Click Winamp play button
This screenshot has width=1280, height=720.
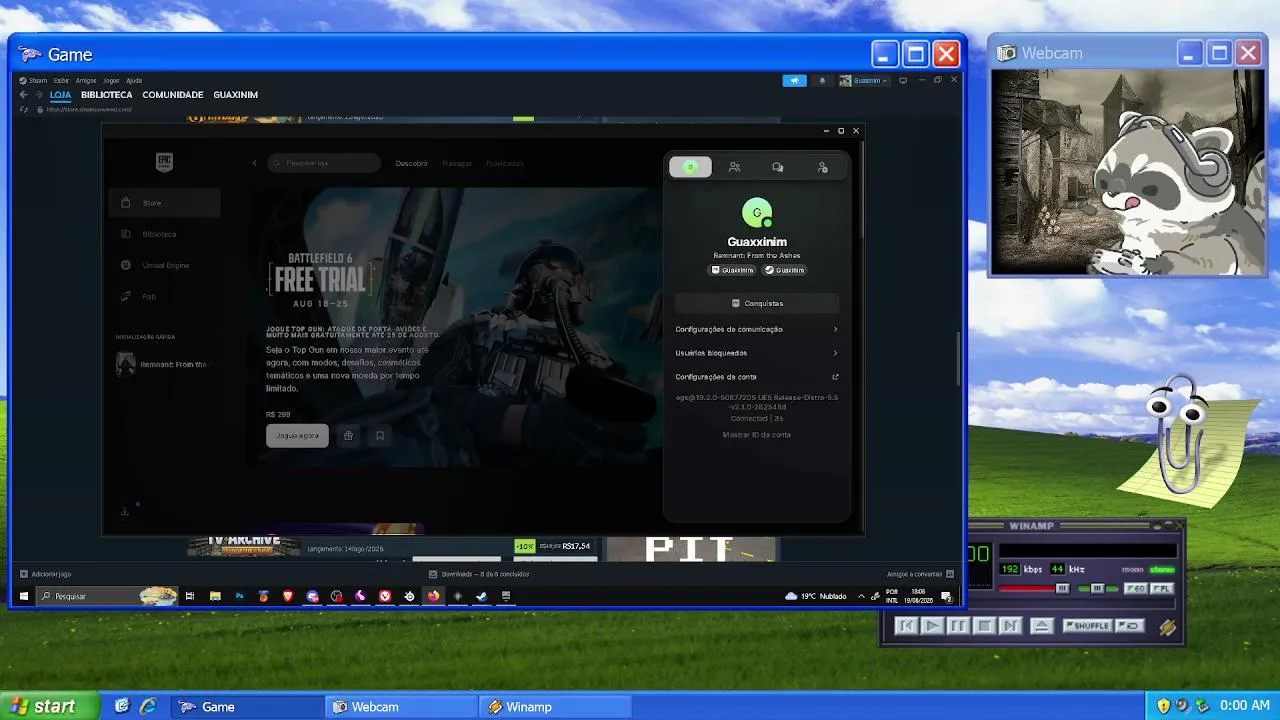click(932, 626)
